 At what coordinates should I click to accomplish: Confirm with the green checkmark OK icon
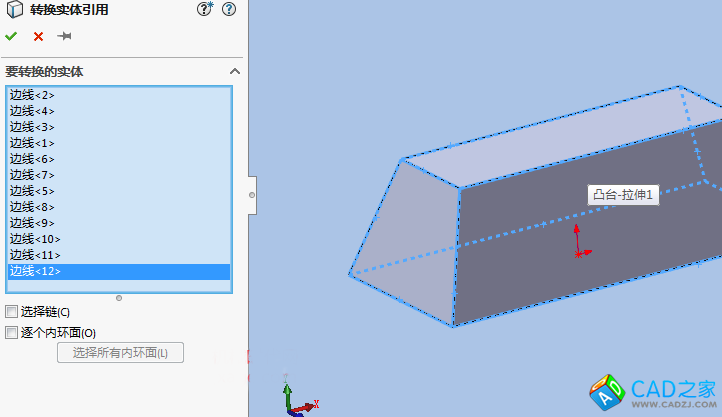(11, 36)
